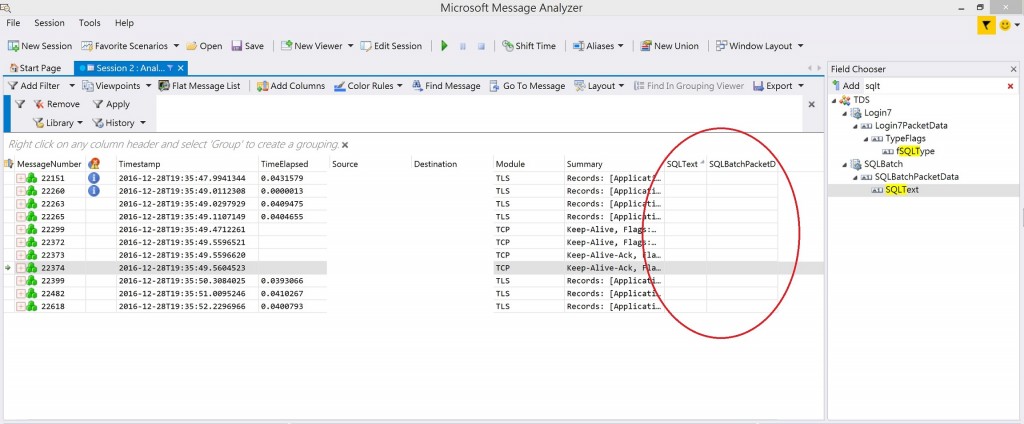Viewport: 1024px width, 424px height.
Task: Click the Apply filter button
Action: coord(111,104)
